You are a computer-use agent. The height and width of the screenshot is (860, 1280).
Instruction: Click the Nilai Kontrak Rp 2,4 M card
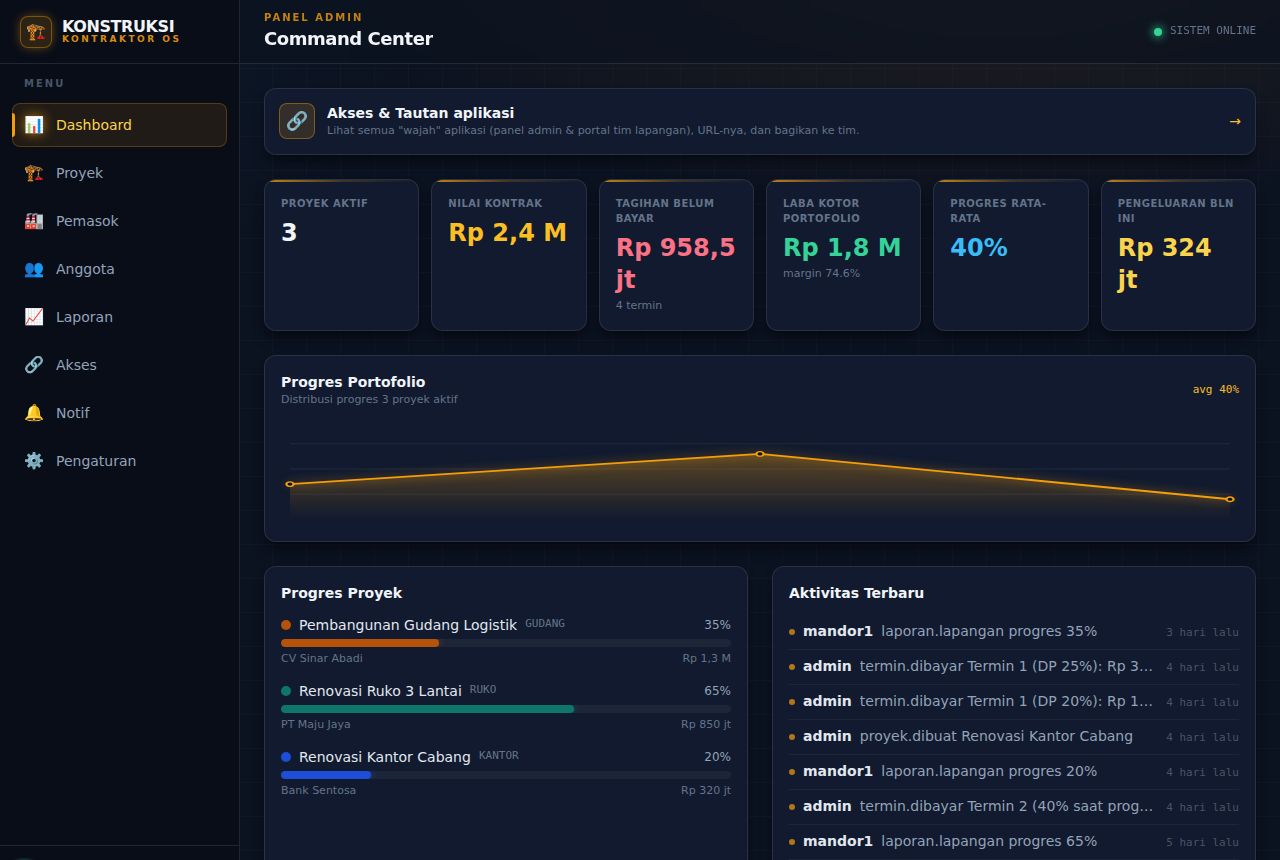508,255
